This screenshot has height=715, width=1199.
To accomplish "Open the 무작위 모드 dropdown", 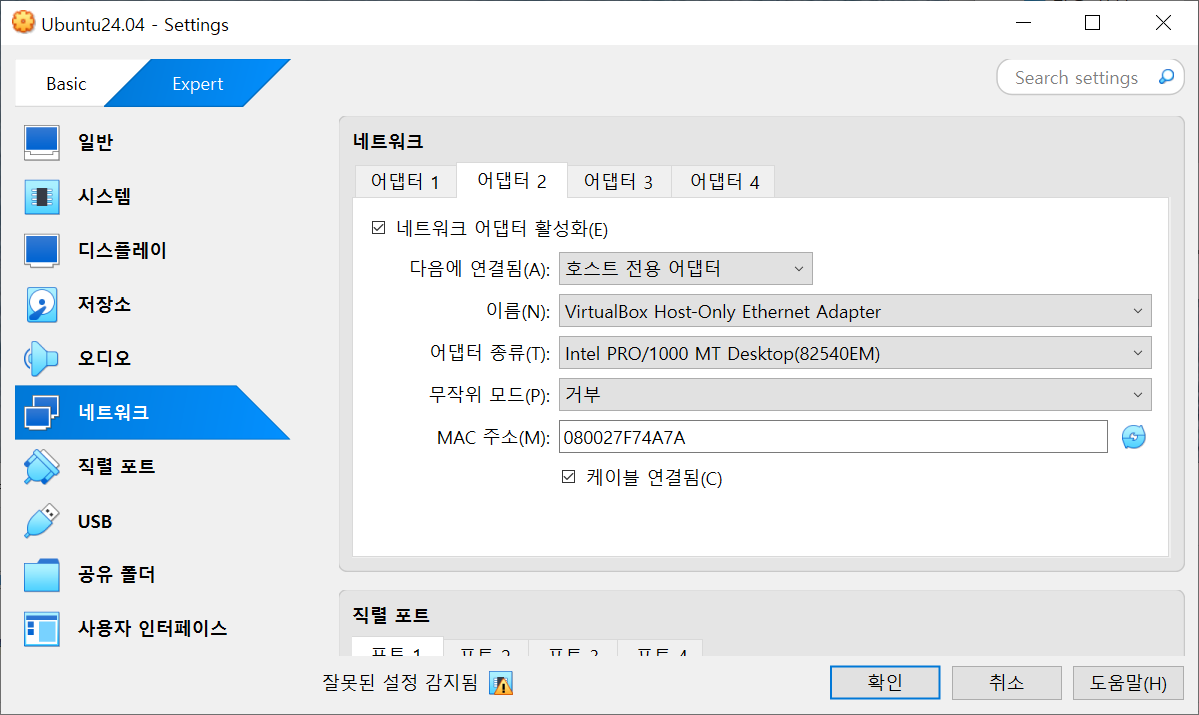I will (855, 395).
